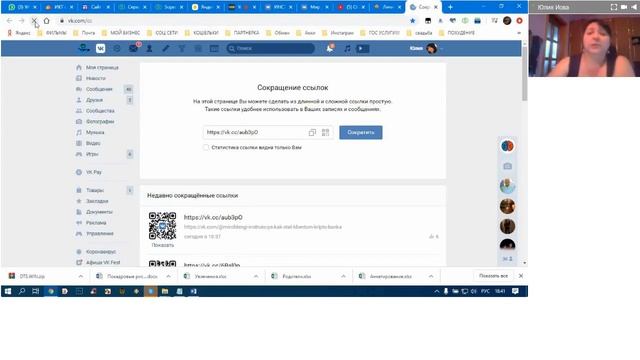Open the 'МОЙ БИЗНЕС' bookmarks folder
This screenshot has height=360, width=640.
point(121,33)
